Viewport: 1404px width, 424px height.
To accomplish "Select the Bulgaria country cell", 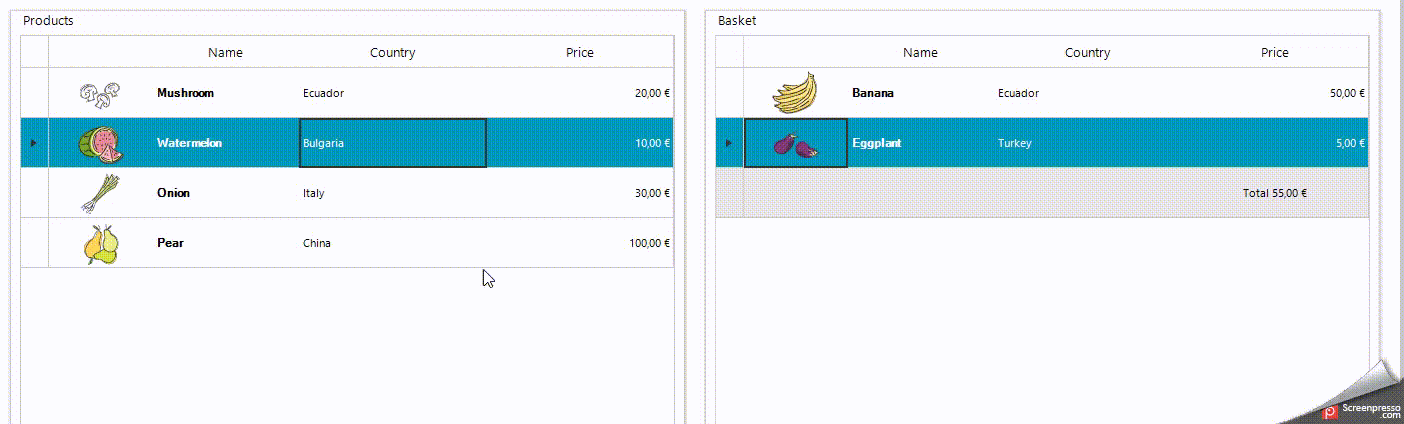I will click(x=392, y=143).
